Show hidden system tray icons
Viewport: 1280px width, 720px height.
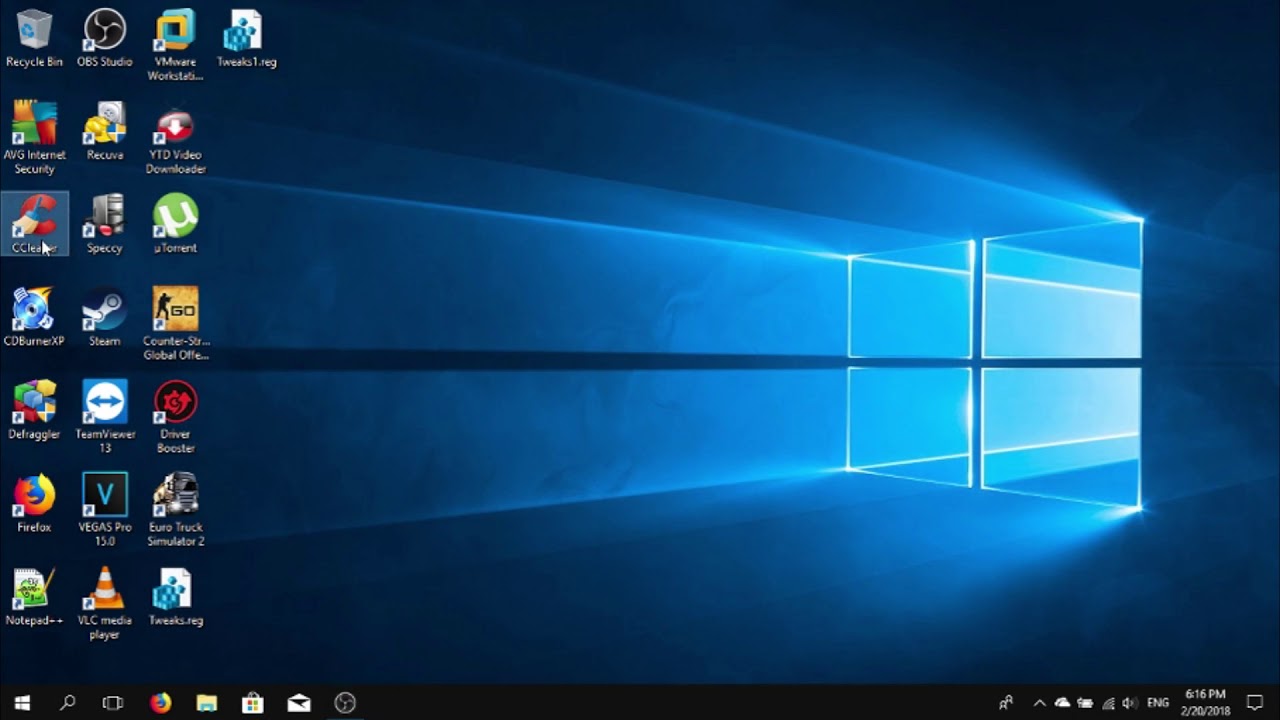click(x=1039, y=703)
